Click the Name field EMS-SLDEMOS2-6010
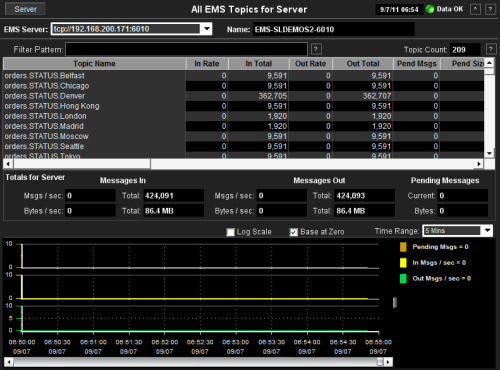Screen dimensions: 500x370 tap(333, 29)
